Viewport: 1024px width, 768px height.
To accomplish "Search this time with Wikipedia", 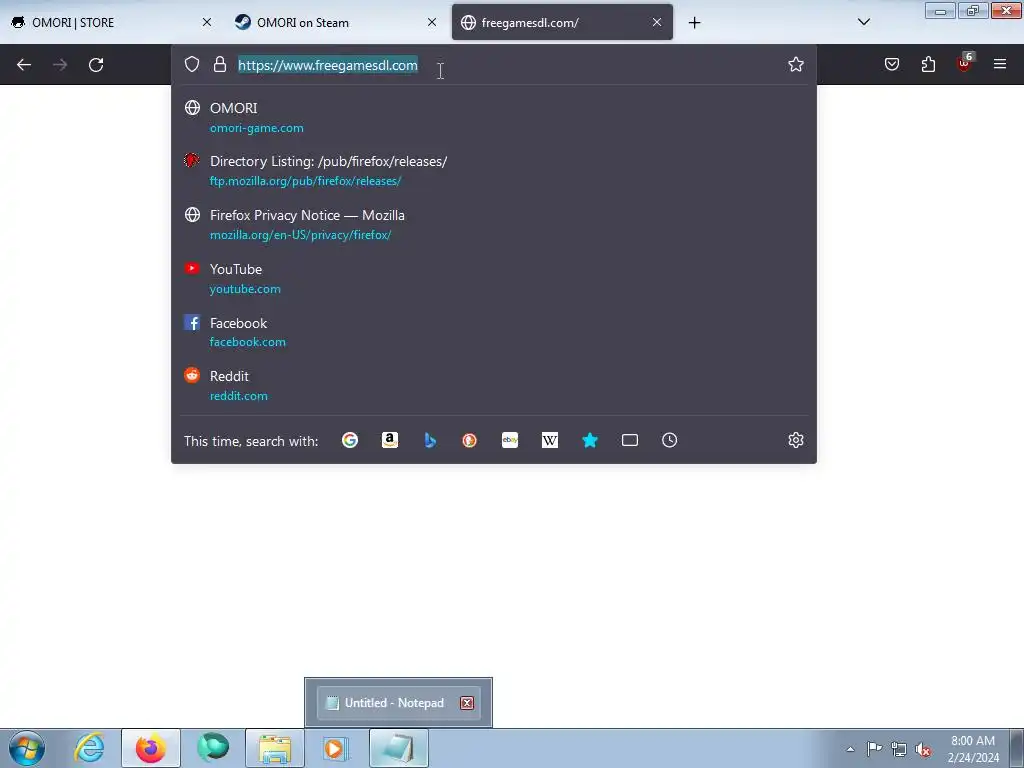I will [550, 440].
